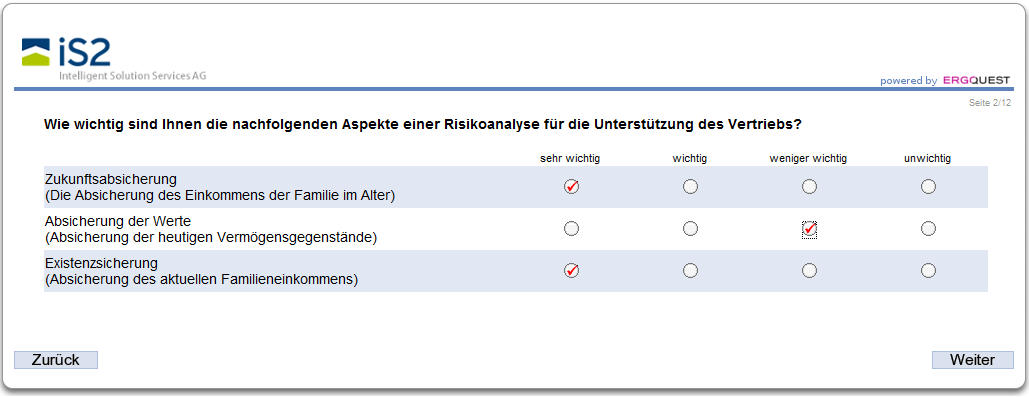Mark Zukunftsabsicherung as 'unwichtig'

point(928,187)
